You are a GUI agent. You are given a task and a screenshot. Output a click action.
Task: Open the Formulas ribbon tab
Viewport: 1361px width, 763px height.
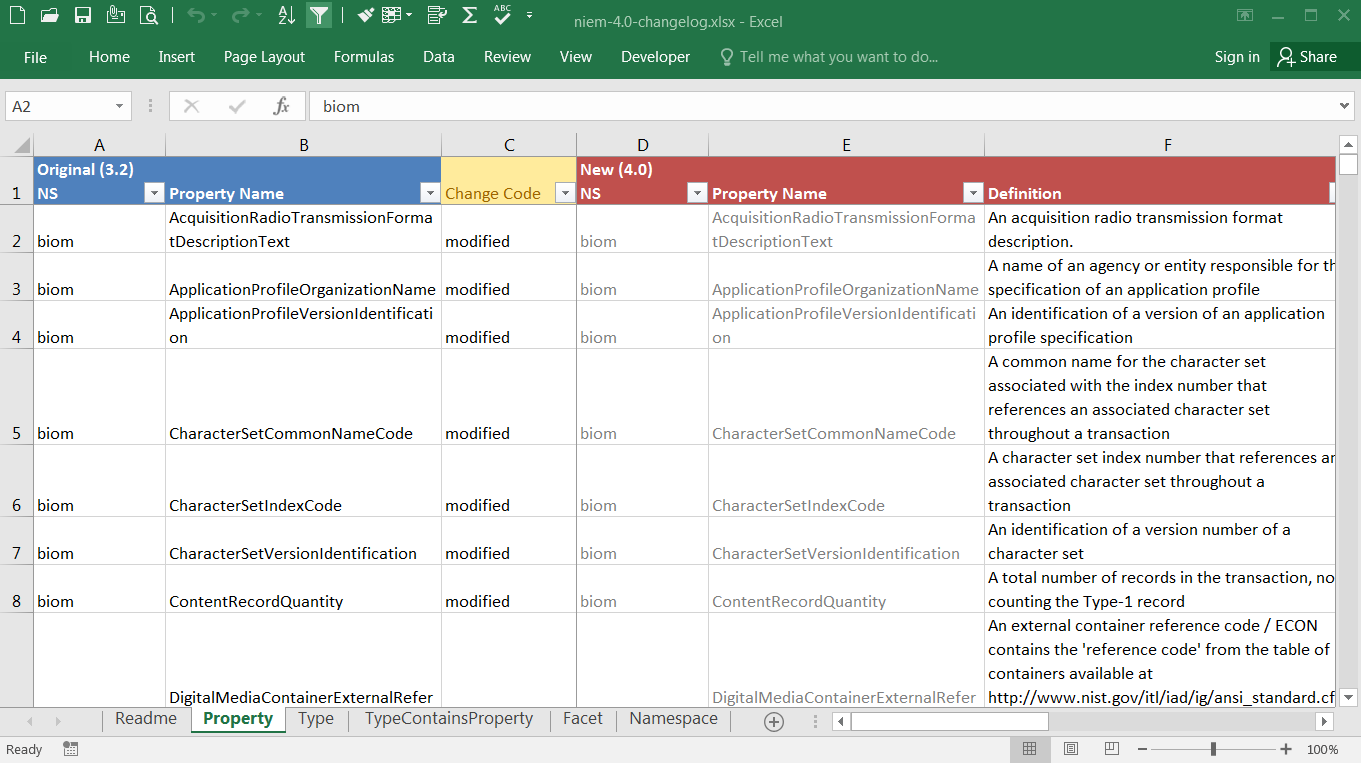pos(364,57)
